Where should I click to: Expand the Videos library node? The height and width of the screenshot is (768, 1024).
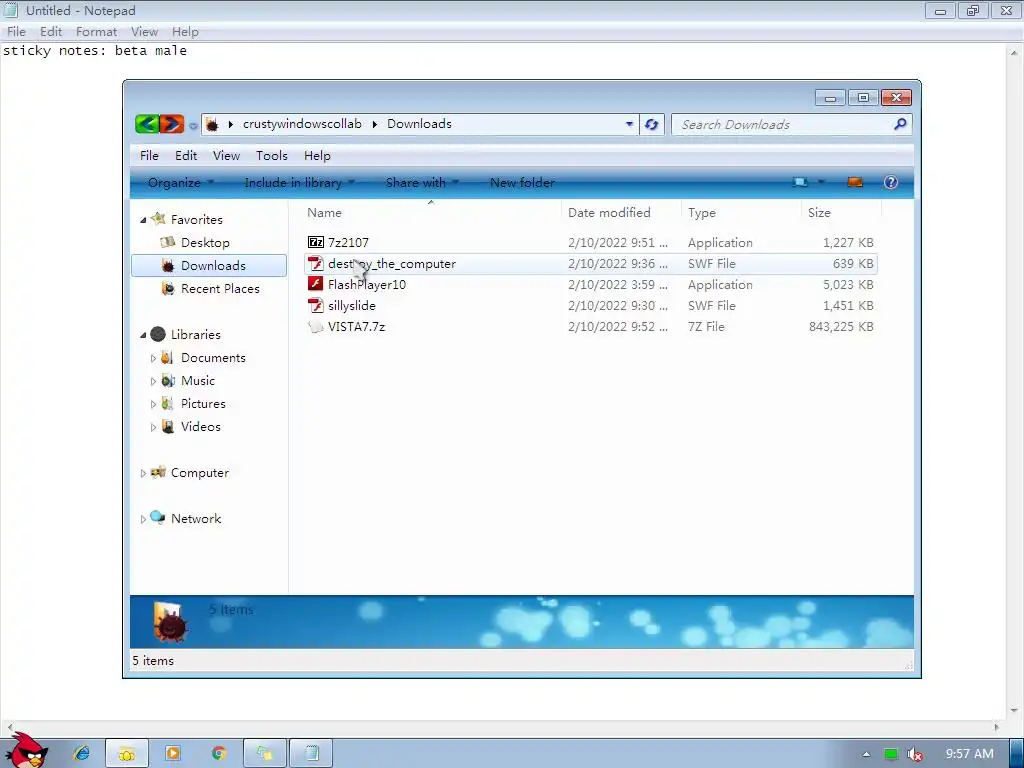[x=153, y=427]
